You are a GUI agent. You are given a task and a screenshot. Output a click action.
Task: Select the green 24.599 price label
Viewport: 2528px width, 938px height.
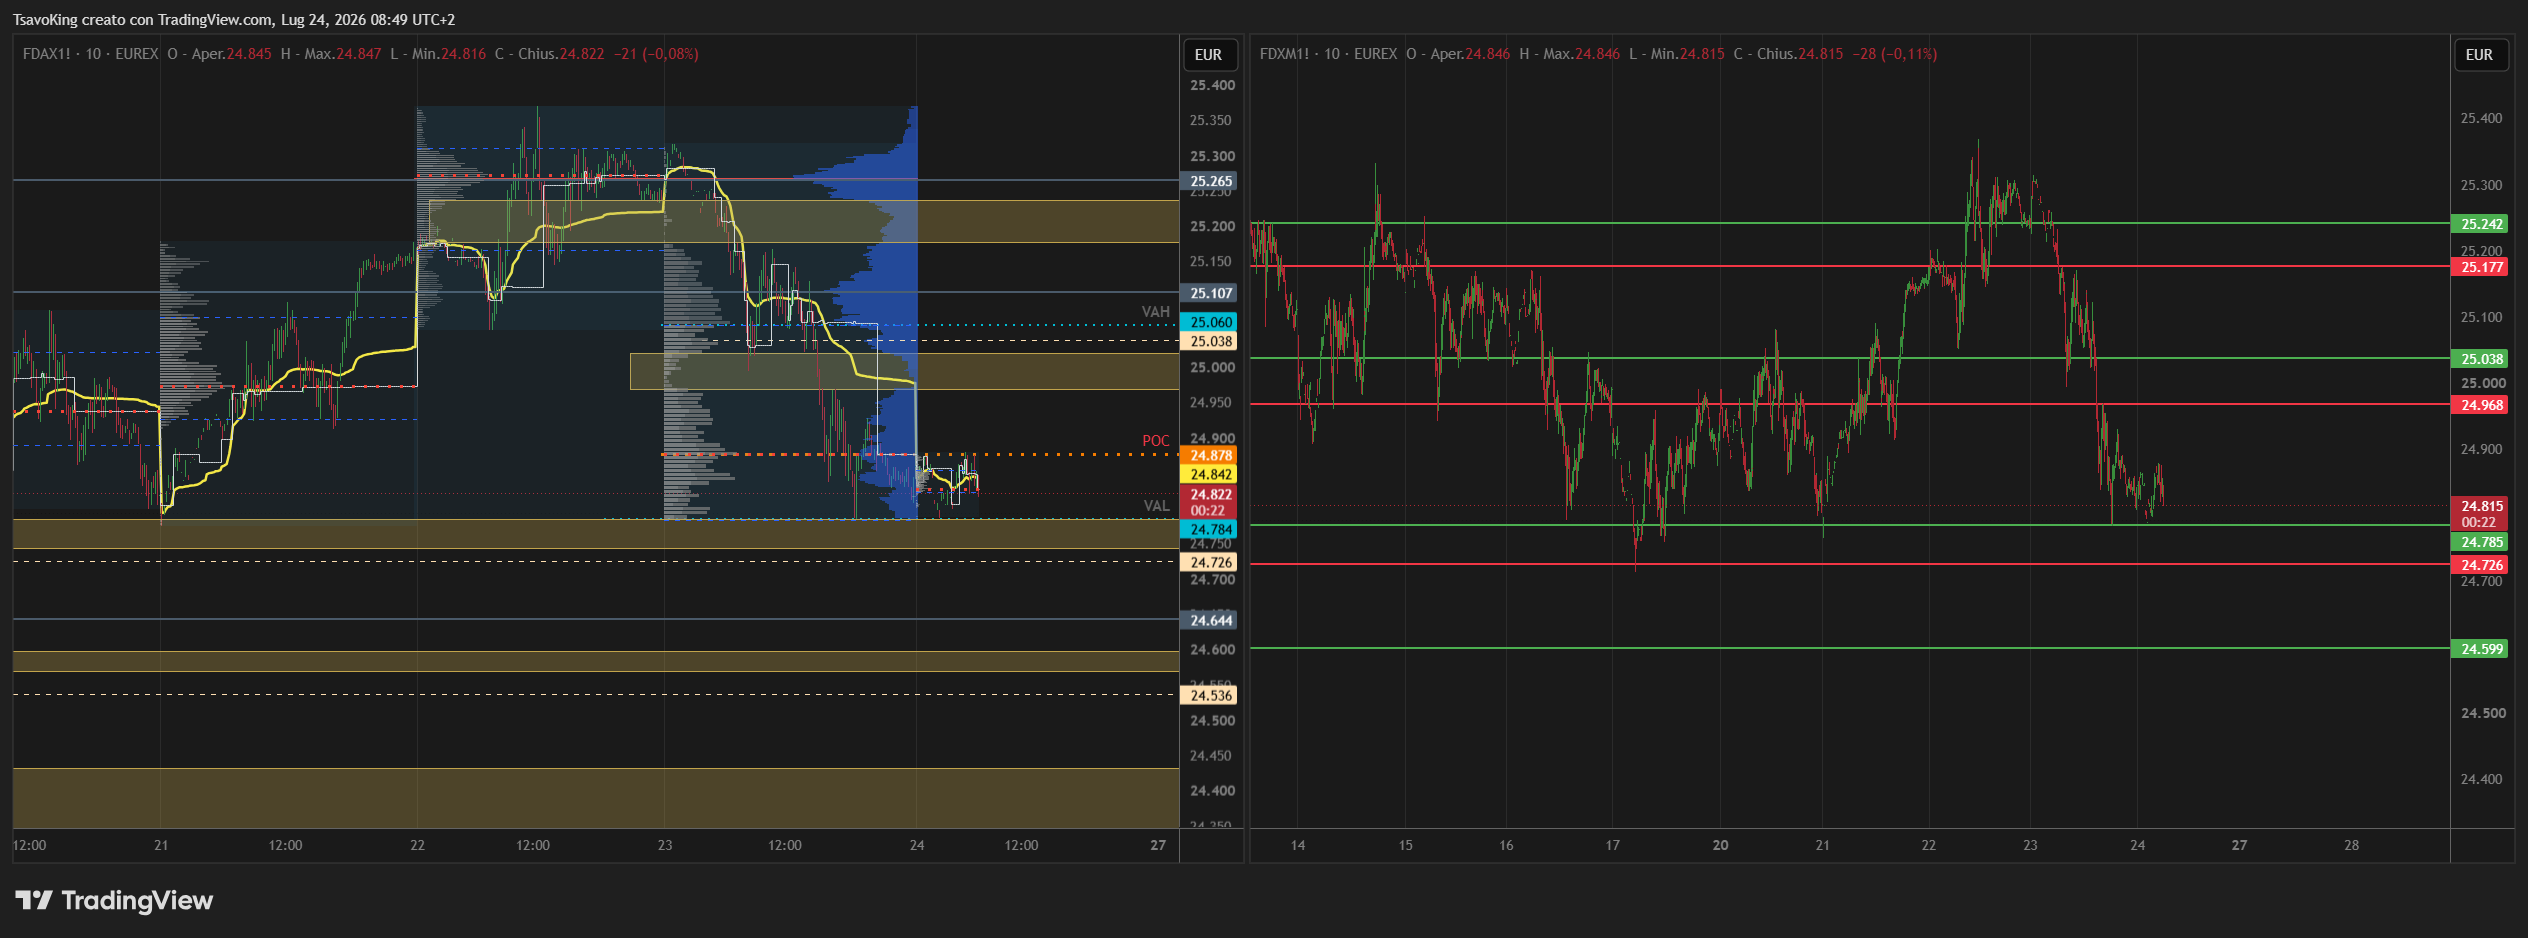tap(2481, 649)
